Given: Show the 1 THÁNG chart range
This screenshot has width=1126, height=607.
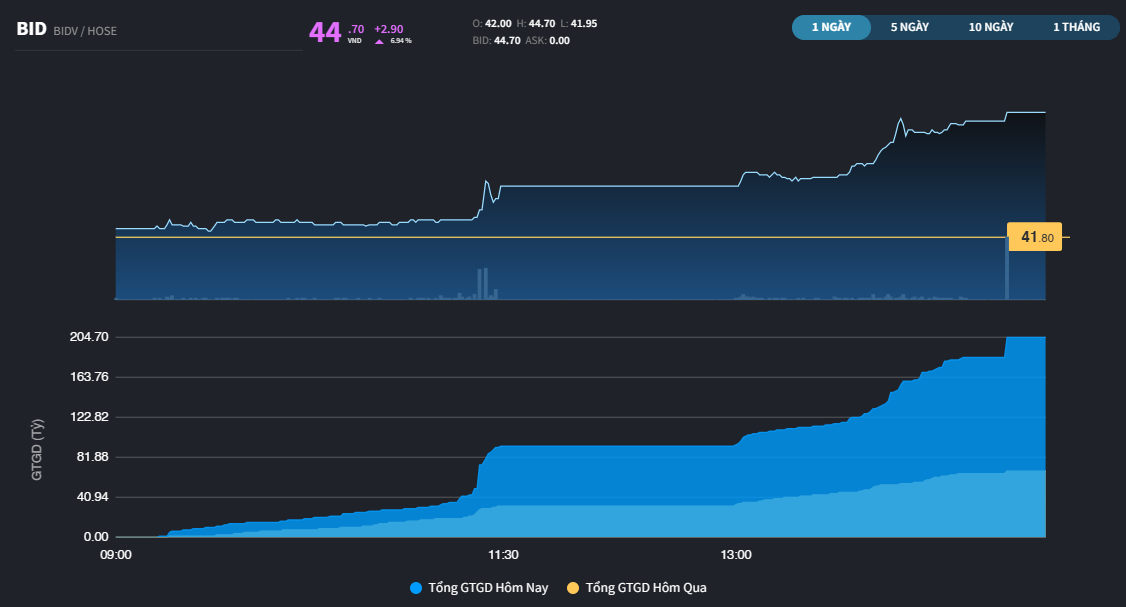Looking at the screenshot, I should (1076, 27).
